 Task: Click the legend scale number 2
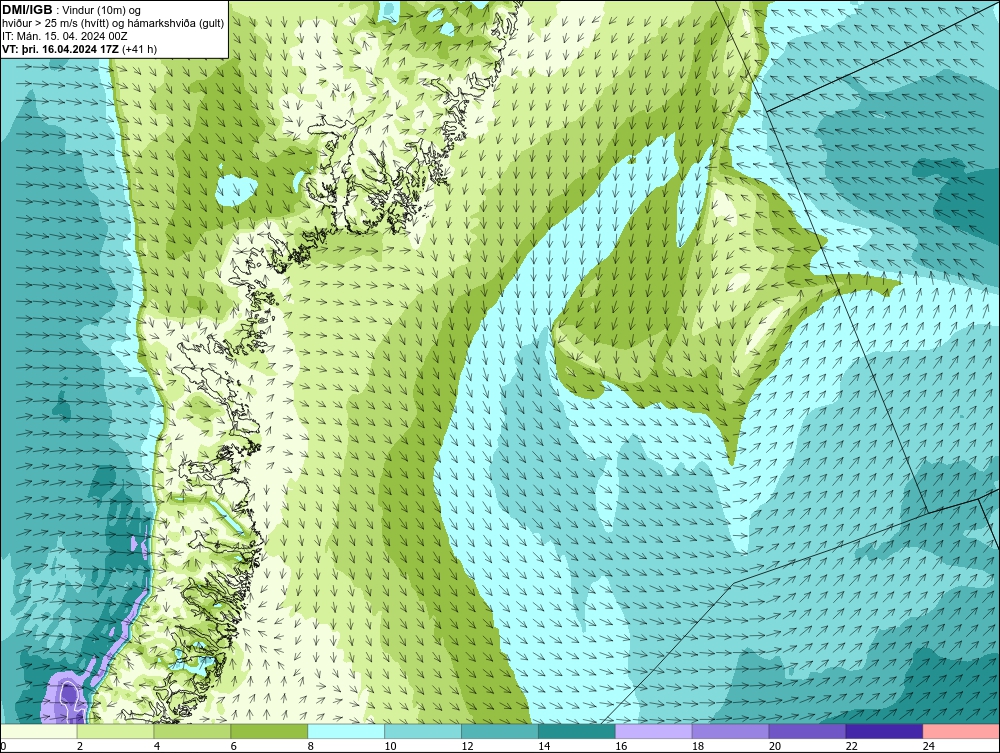click(x=80, y=746)
